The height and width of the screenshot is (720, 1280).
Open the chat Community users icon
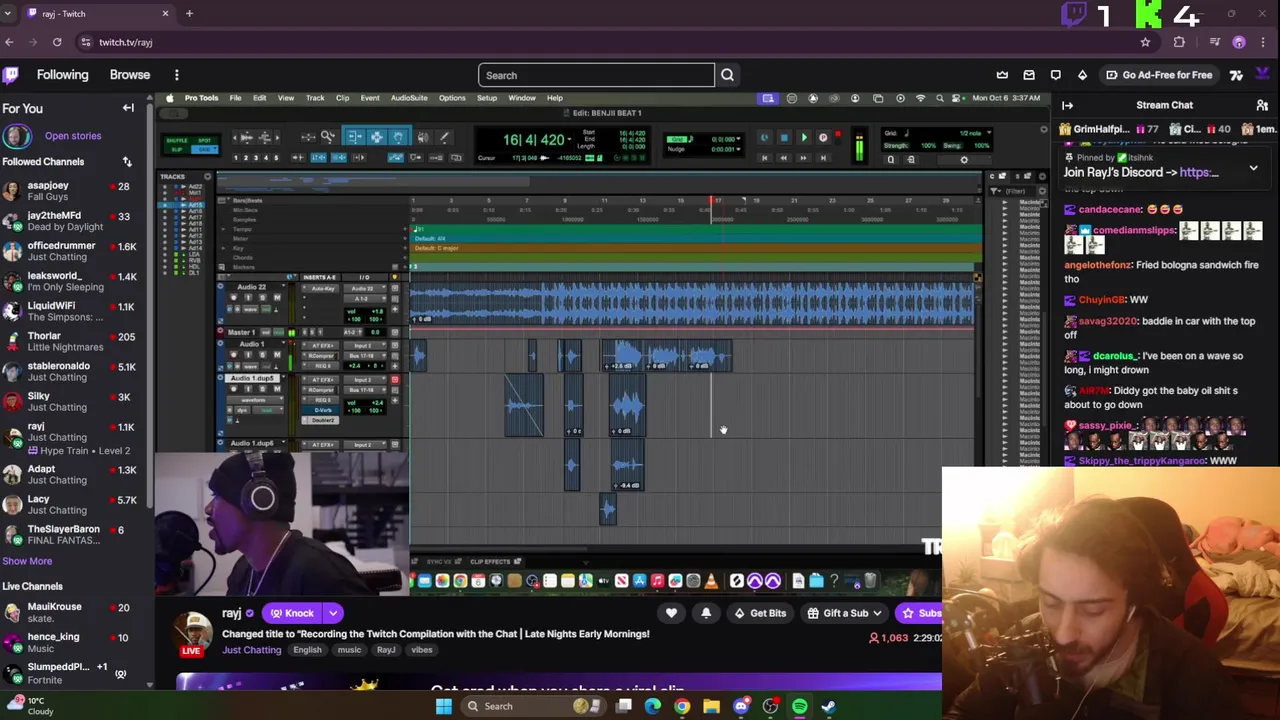coord(1262,105)
